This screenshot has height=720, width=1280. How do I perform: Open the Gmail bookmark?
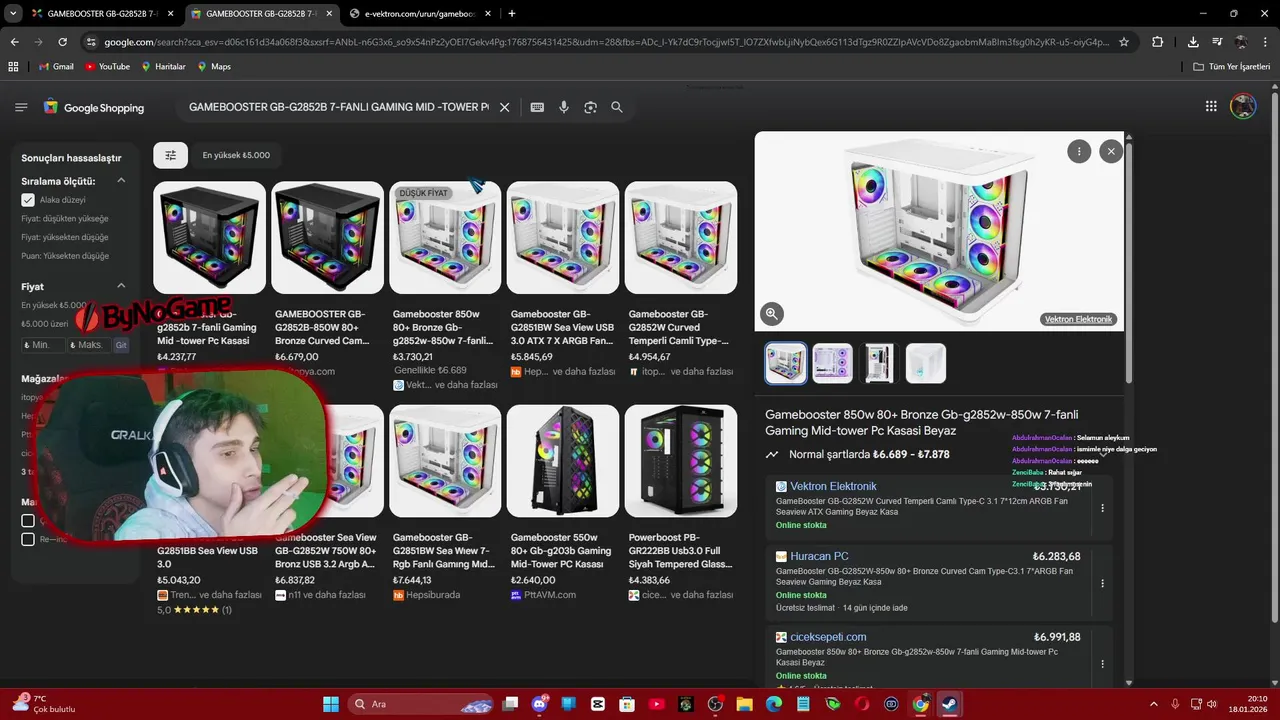[x=56, y=66]
